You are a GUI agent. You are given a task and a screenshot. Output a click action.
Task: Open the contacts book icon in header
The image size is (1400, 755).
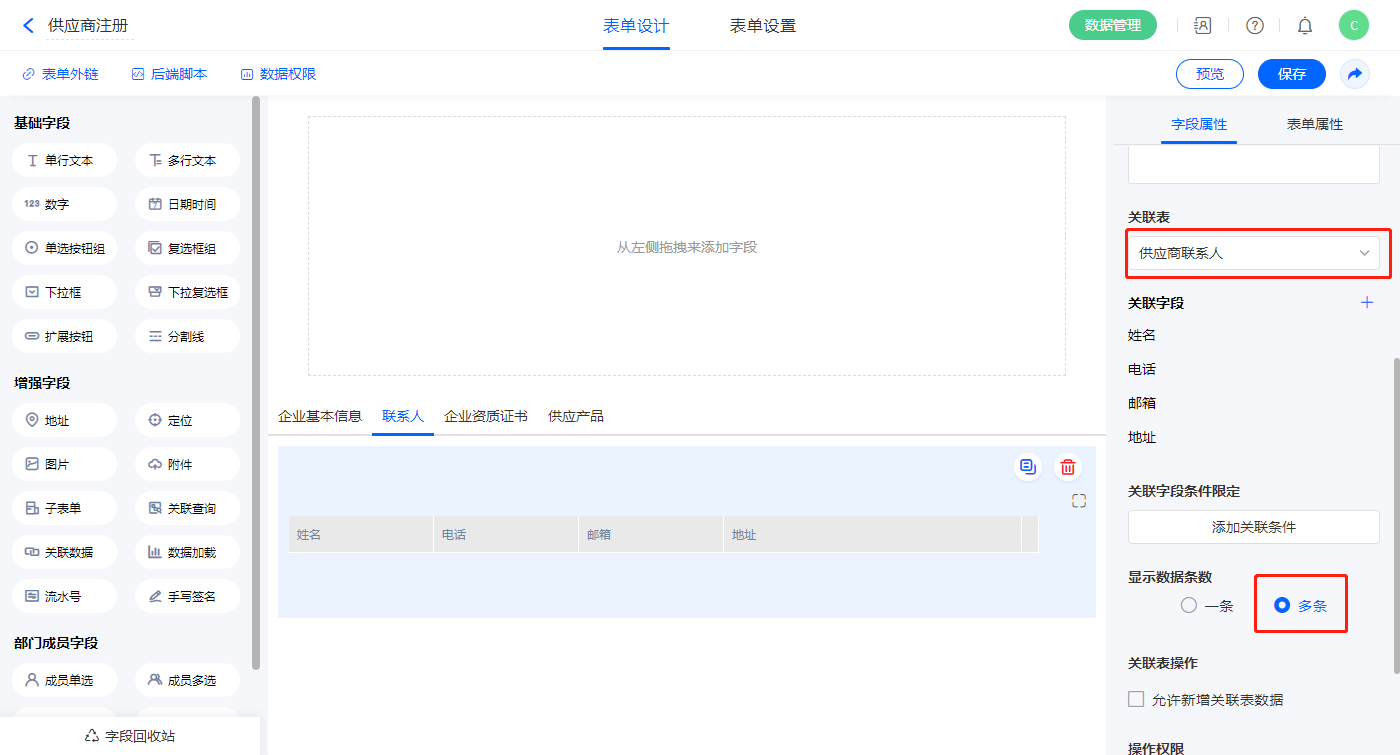point(1203,26)
